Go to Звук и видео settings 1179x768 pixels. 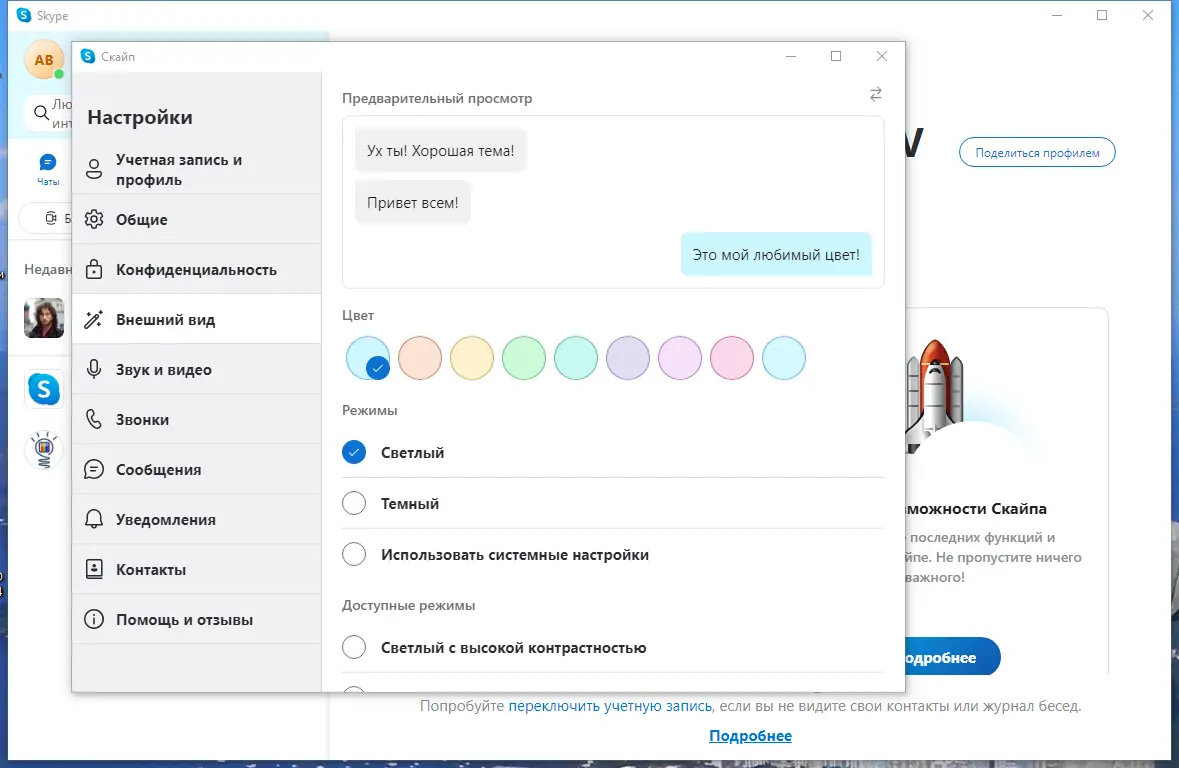click(x=197, y=369)
